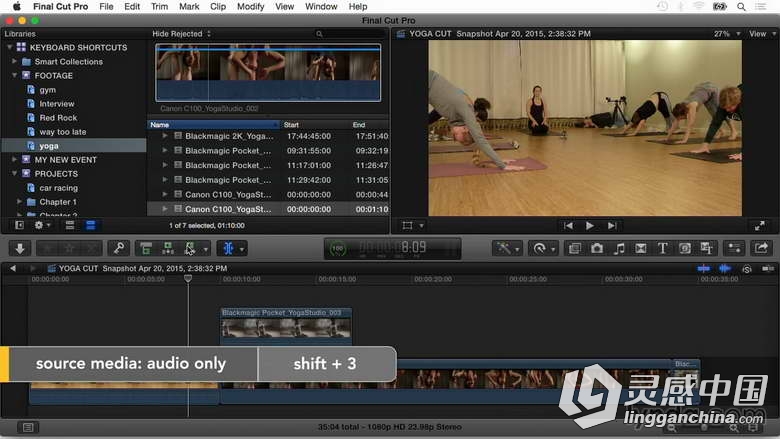Enter full-screen viewer playback
The image size is (780, 439).
tap(760, 226)
